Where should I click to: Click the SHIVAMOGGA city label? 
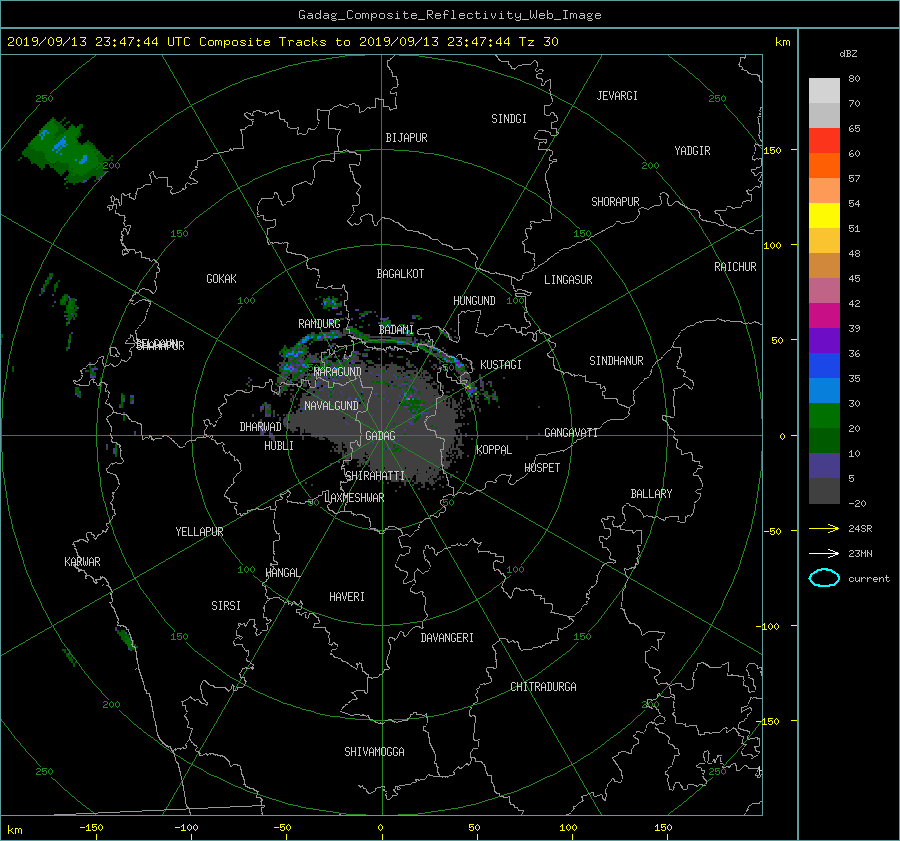click(374, 752)
